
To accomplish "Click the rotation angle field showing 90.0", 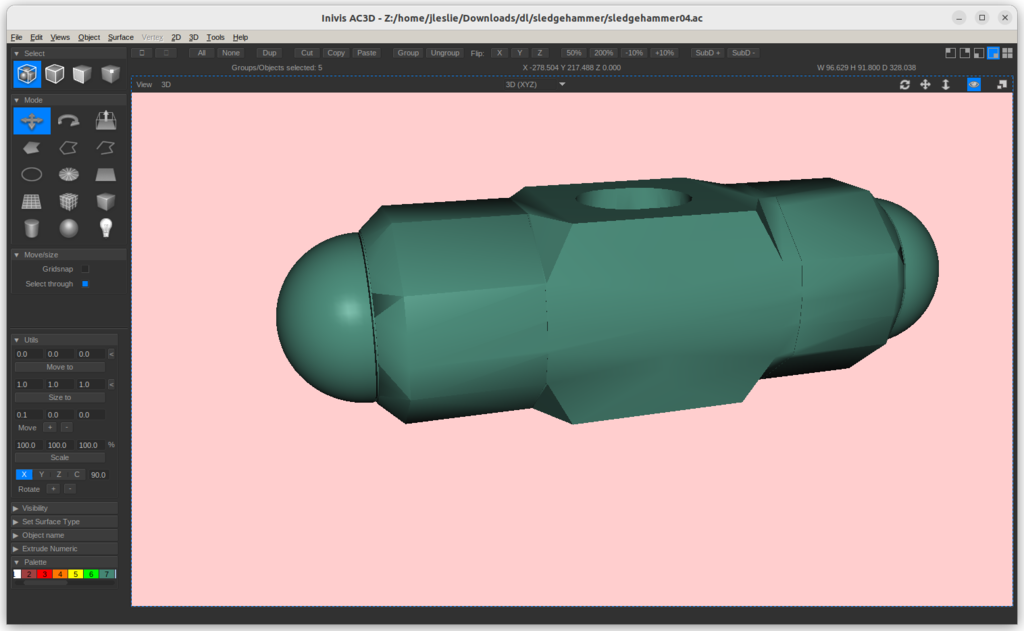I will coord(98,475).
